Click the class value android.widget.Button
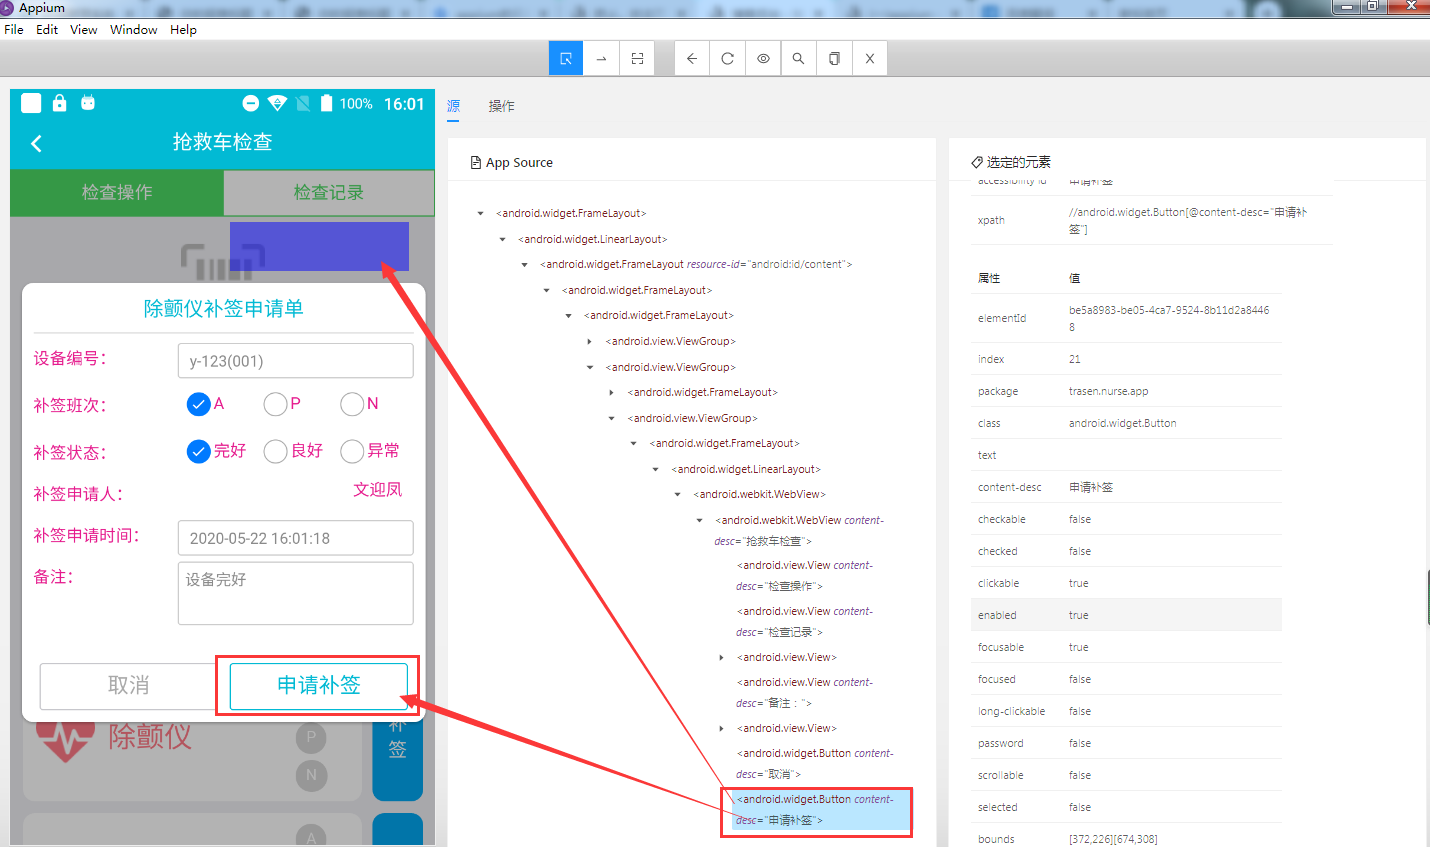This screenshot has height=847, width=1430. click(1122, 423)
